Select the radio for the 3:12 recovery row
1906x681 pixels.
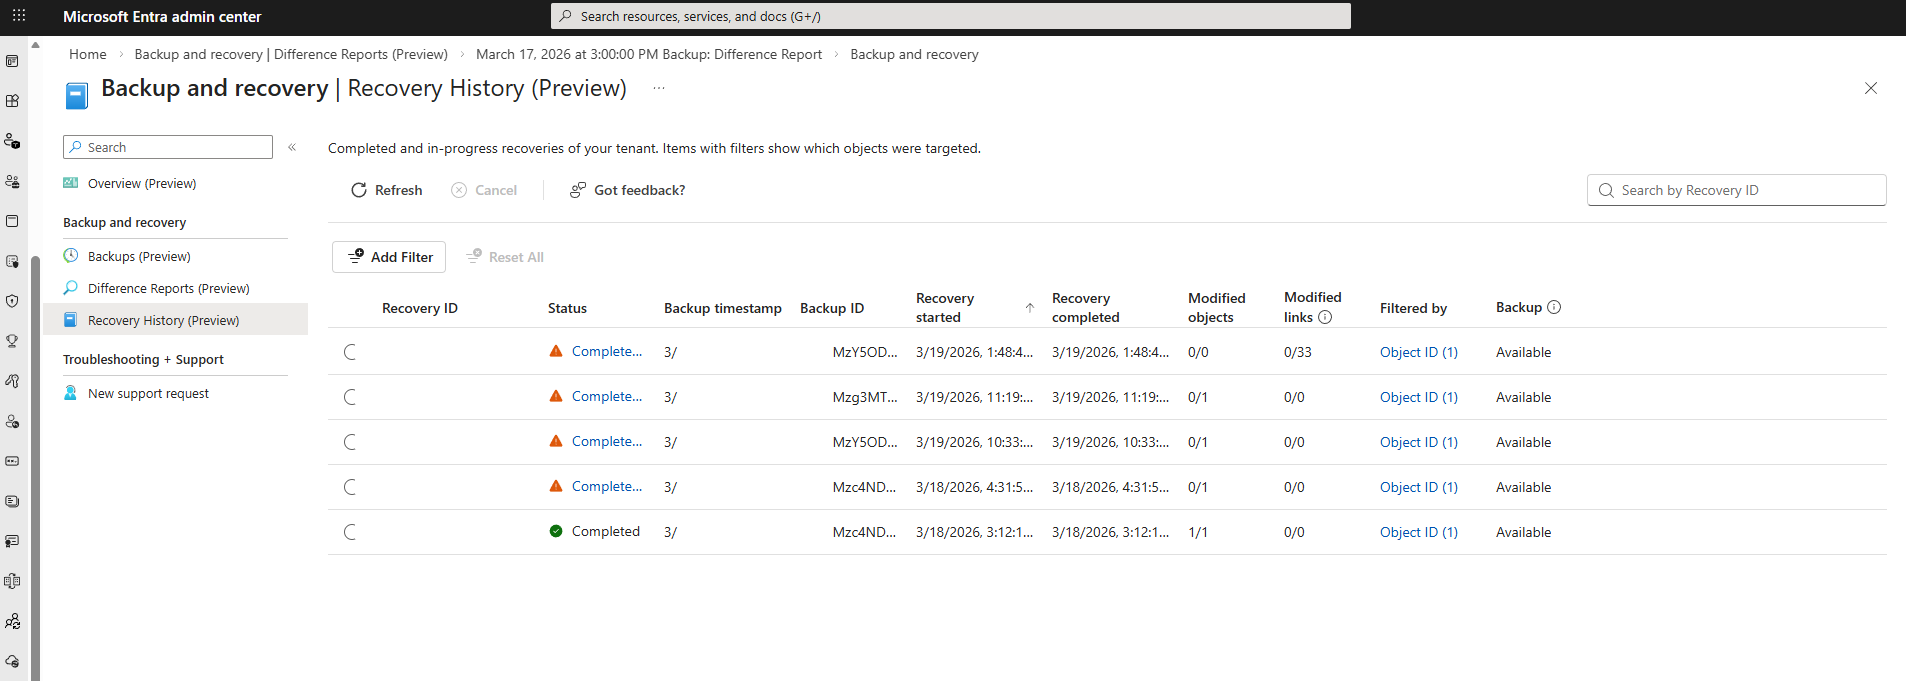(x=351, y=532)
